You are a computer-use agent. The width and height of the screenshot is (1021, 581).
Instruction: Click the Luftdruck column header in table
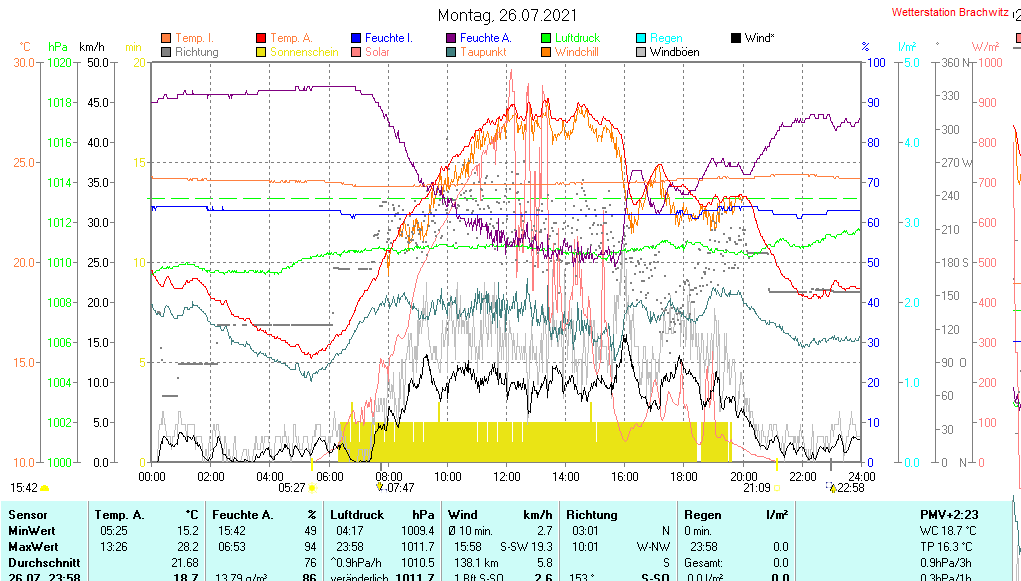[x=356, y=514]
